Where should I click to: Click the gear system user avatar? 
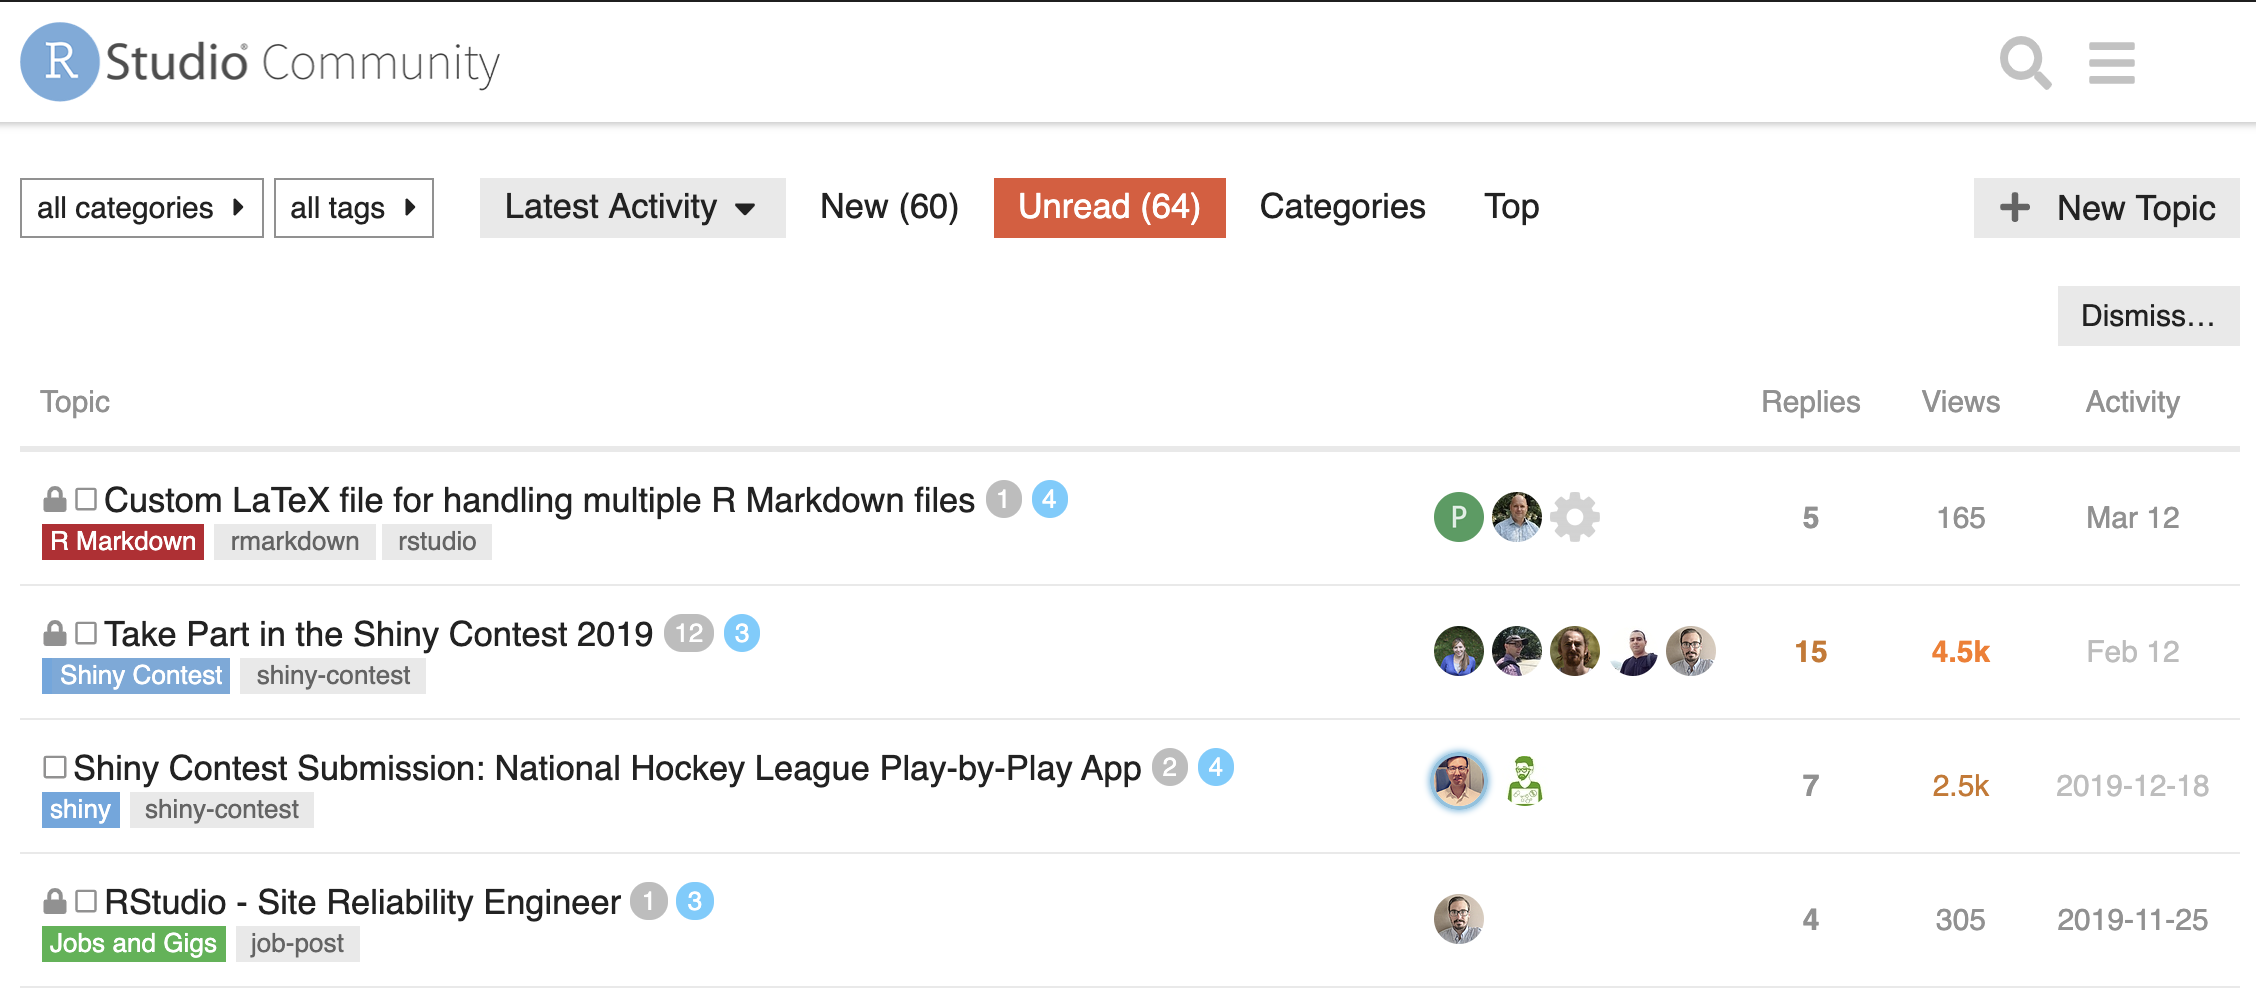[x=1575, y=517]
